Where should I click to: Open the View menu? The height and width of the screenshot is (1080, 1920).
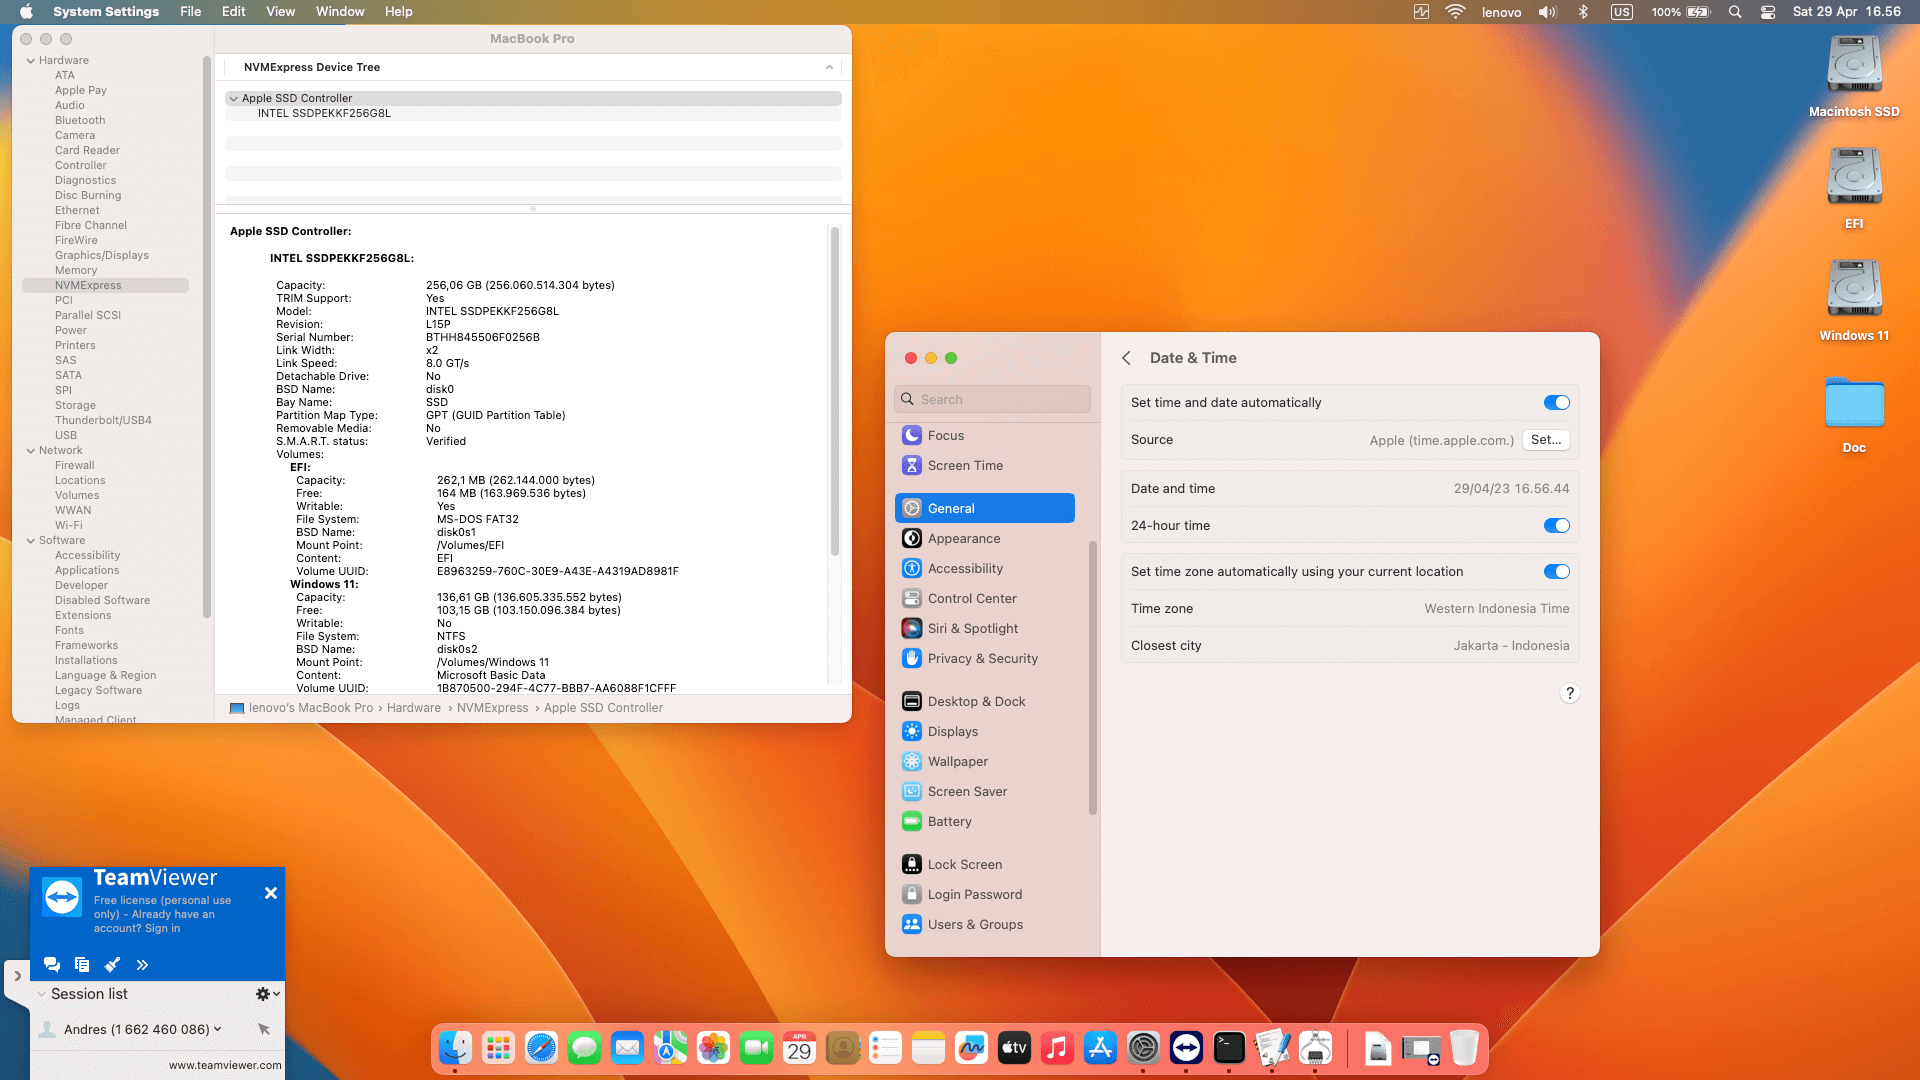pyautogui.click(x=280, y=12)
